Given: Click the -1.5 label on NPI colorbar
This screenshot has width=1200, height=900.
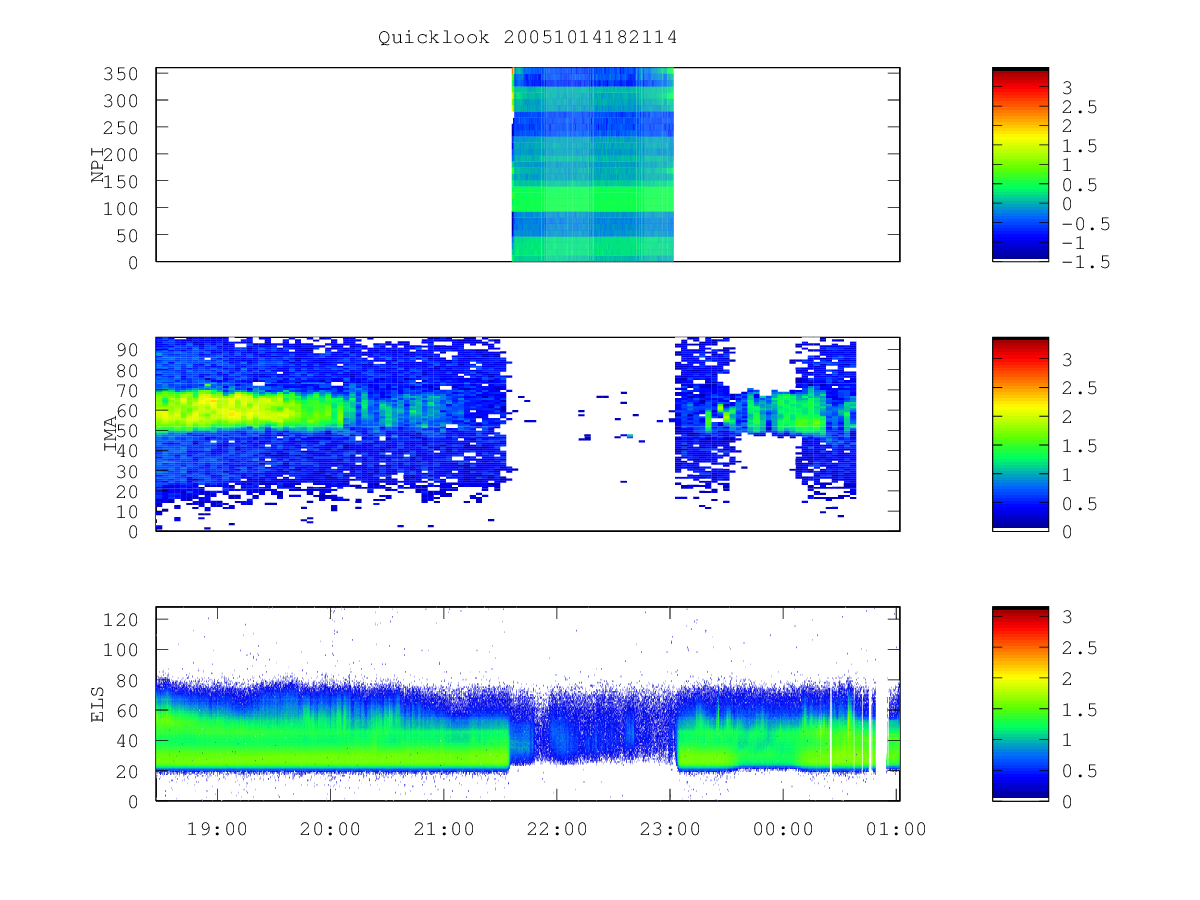Looking at the screenshot, I should pyautogui.click(x=1085, y=262).
